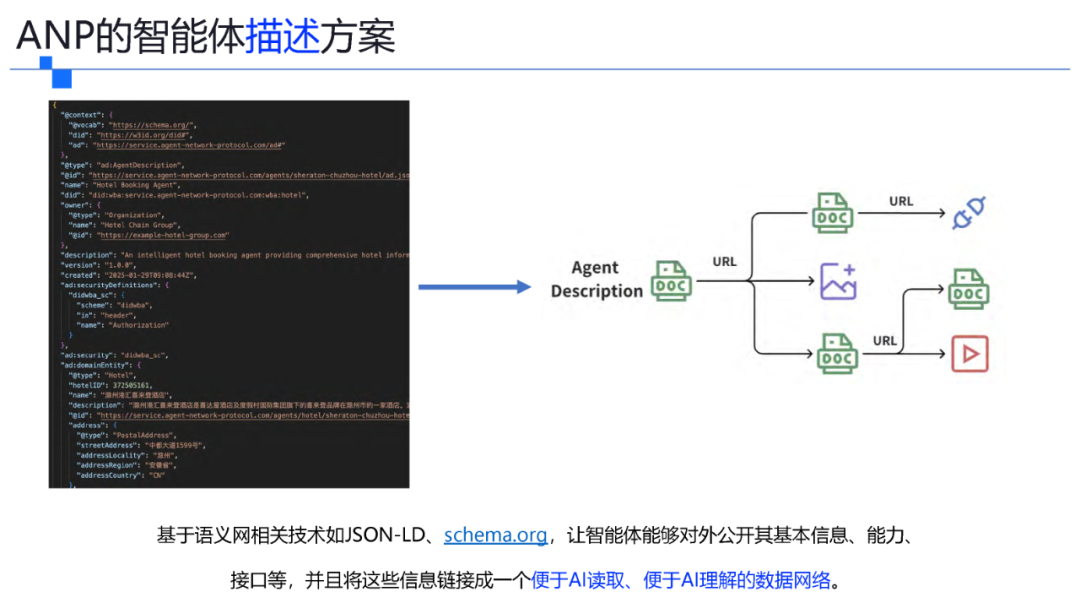Click the DOC icon left of the play icon
The width and height of the screenshot is (1080, 608).
point(837,353)
